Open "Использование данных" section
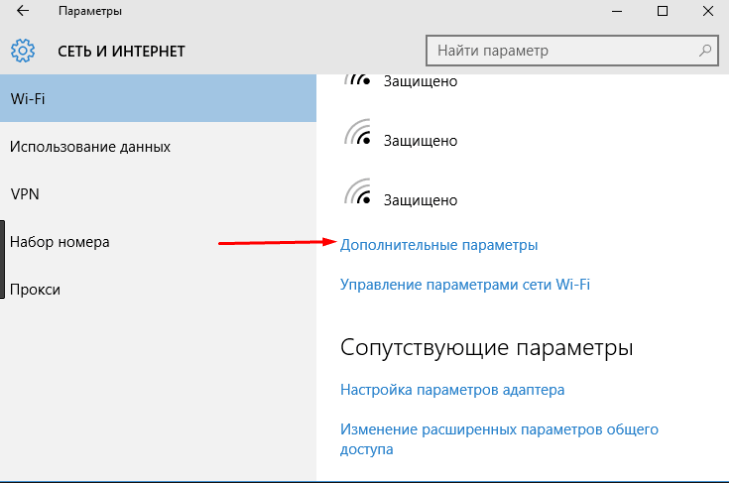Image resolution: width=729 pixels, height=483 pixels. [x=158, y=146]
